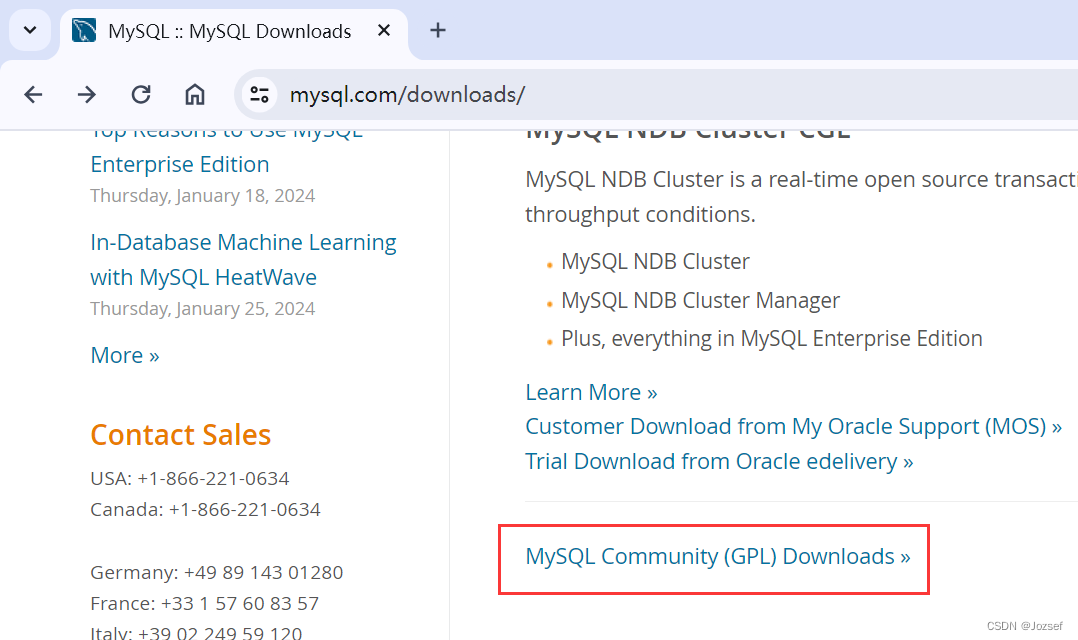Click Canada phone number line
This screenshot has width=1078, height=640.
point(206,509)
